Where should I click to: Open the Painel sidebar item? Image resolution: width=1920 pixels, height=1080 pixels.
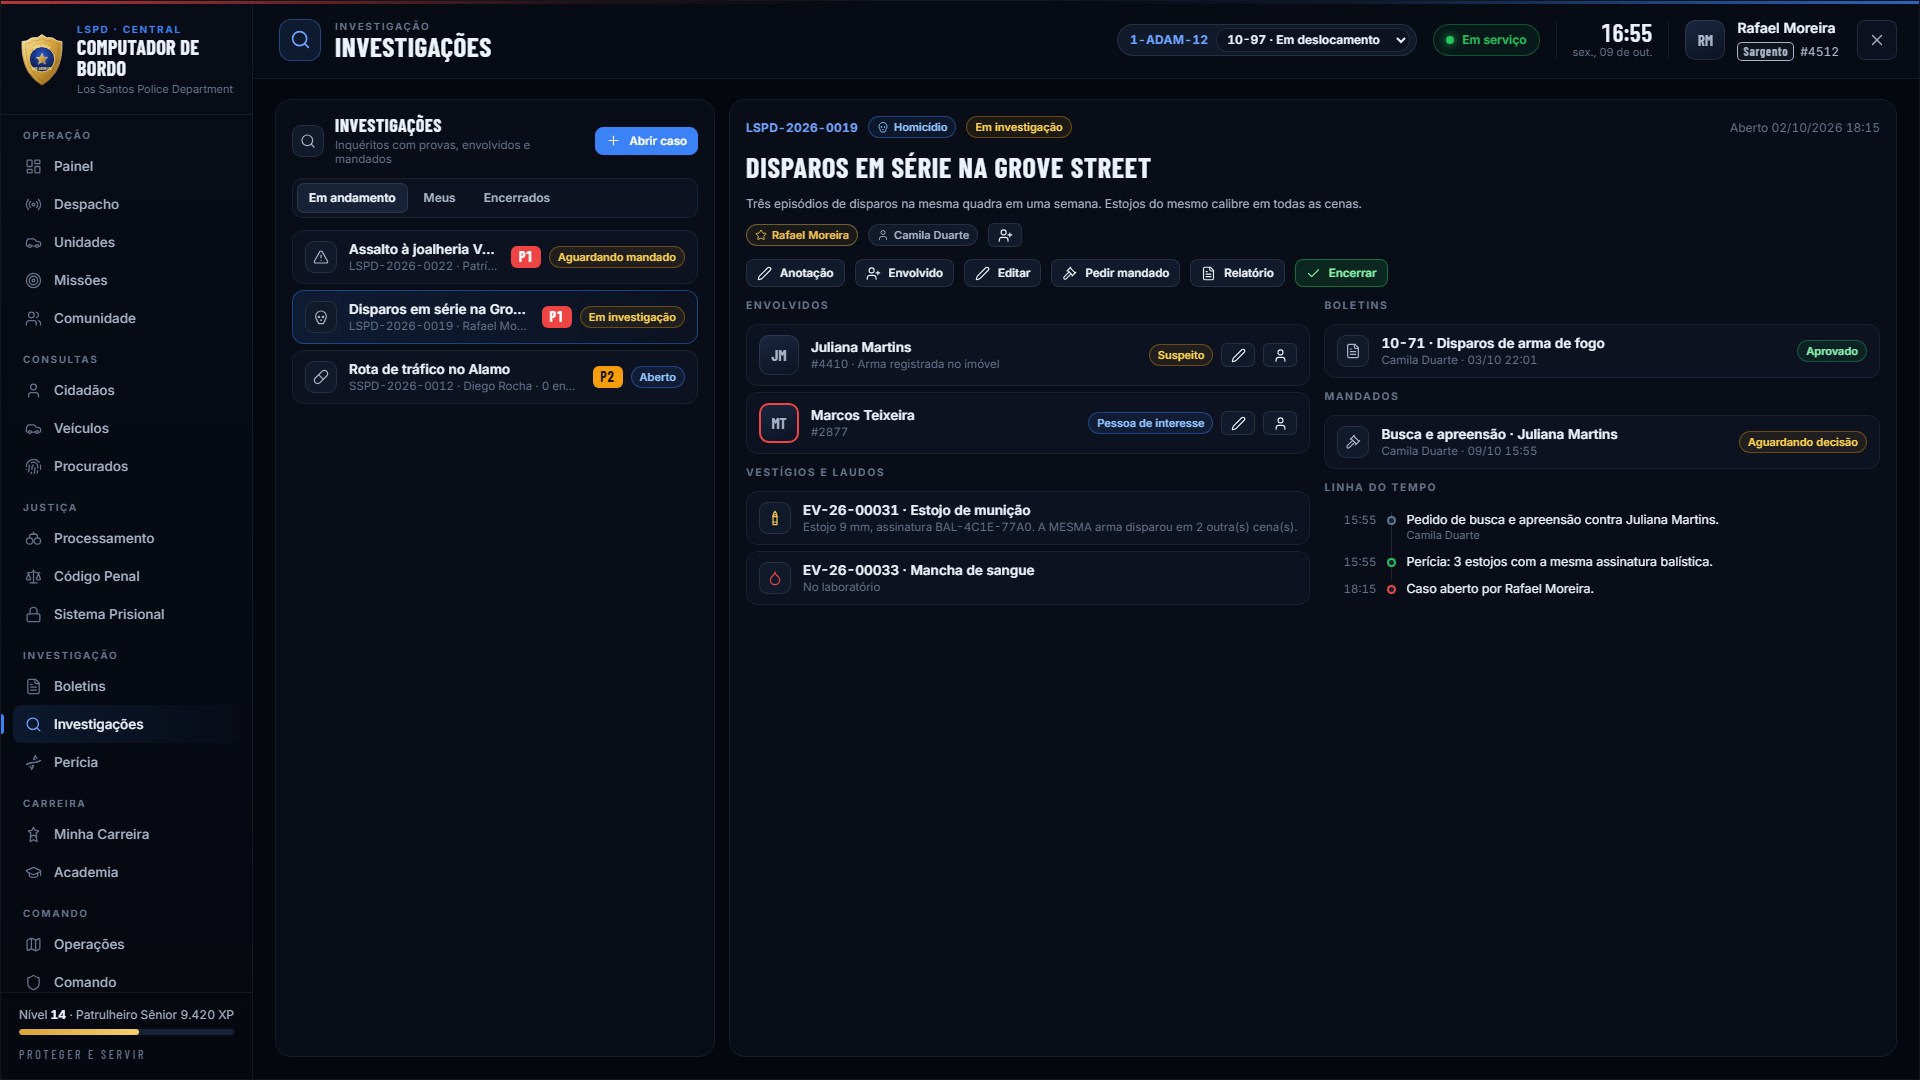click(x=125, y=166)
